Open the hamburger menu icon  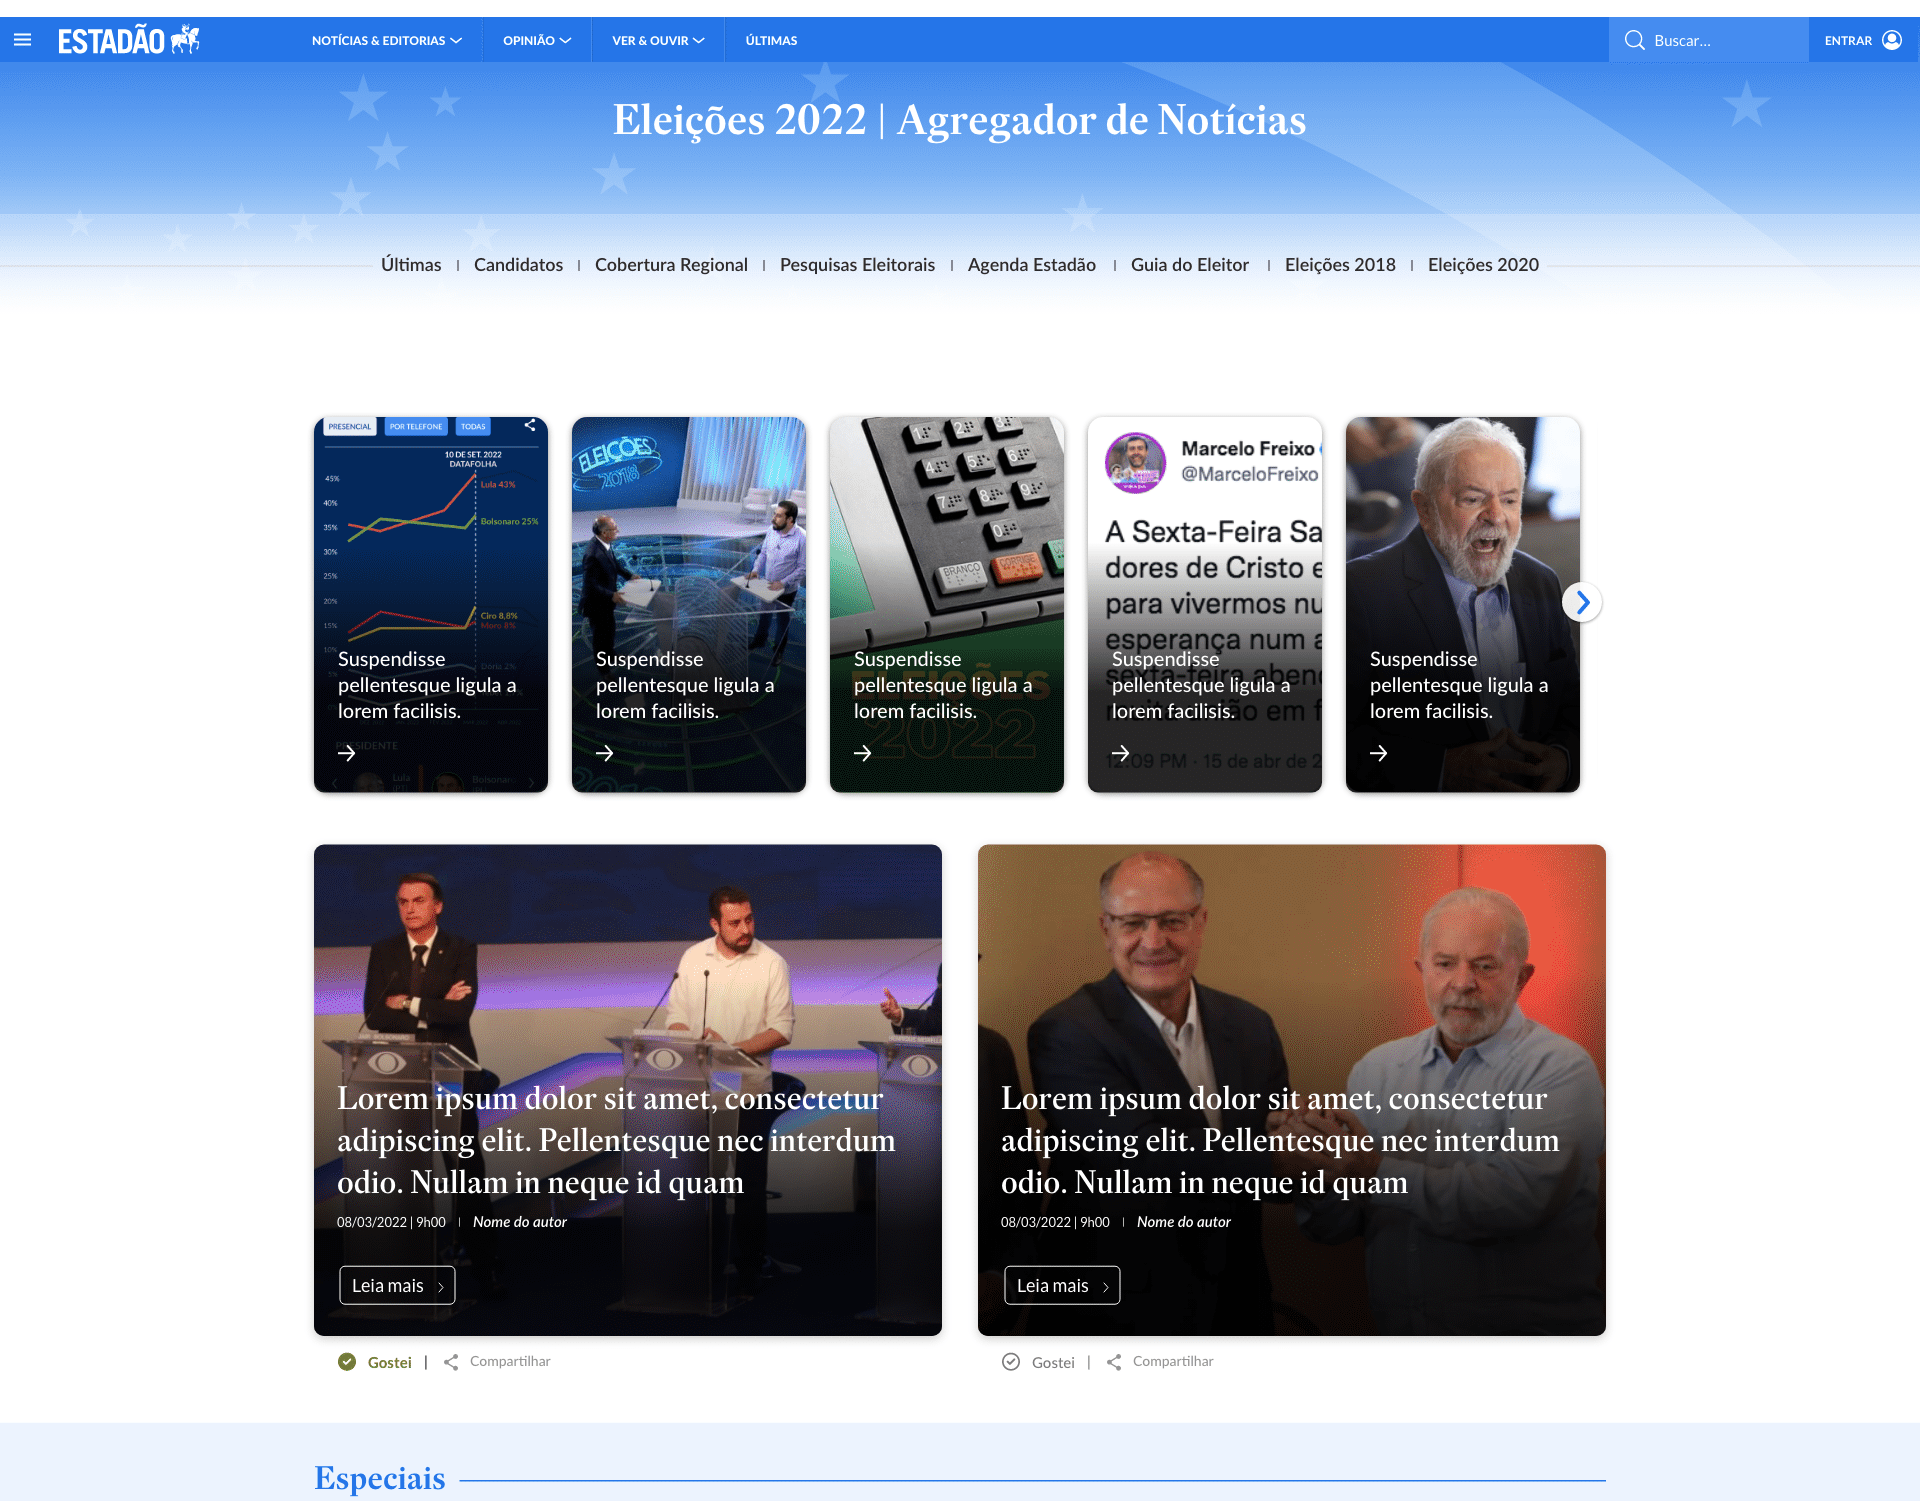tap(23, 40)
